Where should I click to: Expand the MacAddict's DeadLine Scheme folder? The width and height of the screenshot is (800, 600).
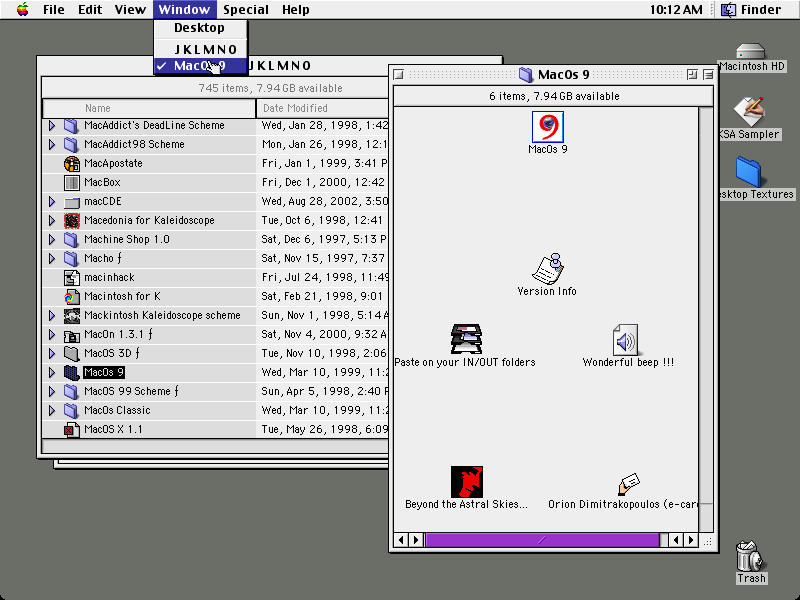coord(52,126)
